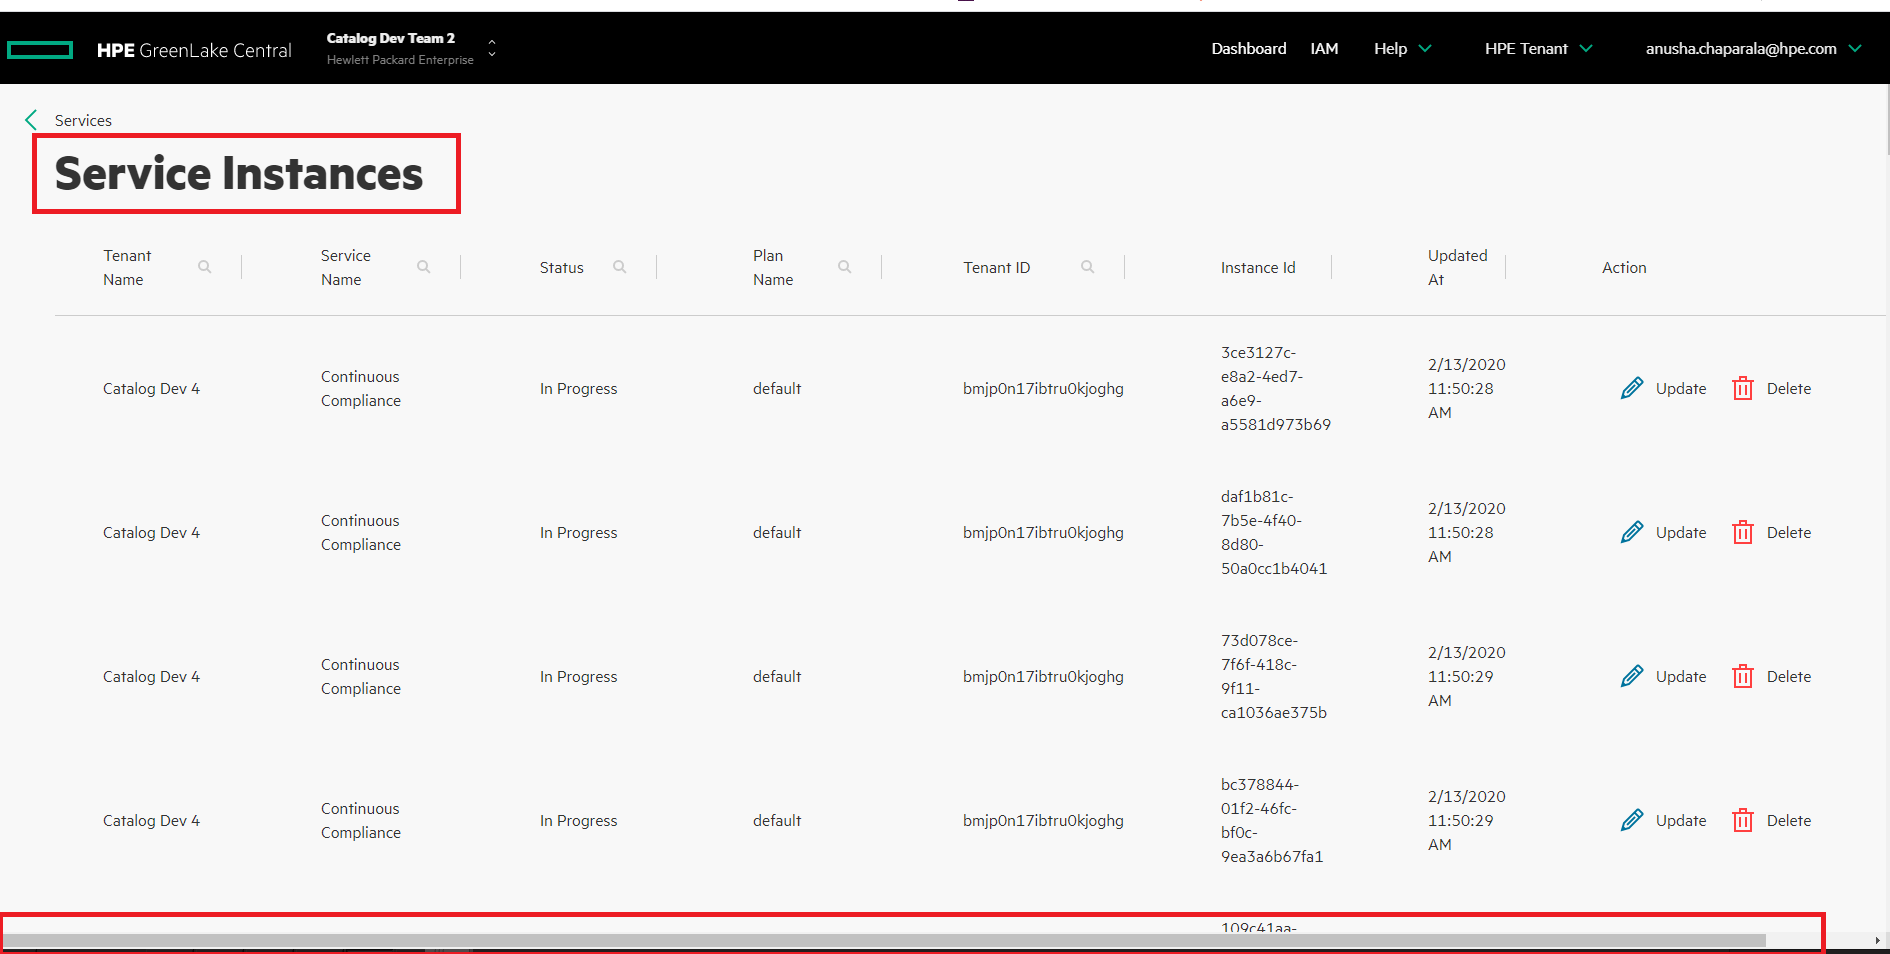This screenshot has width=1890, height=954.
Task: Click the trash icon for instance bc378844
Action: click(x=1743, y=820)
